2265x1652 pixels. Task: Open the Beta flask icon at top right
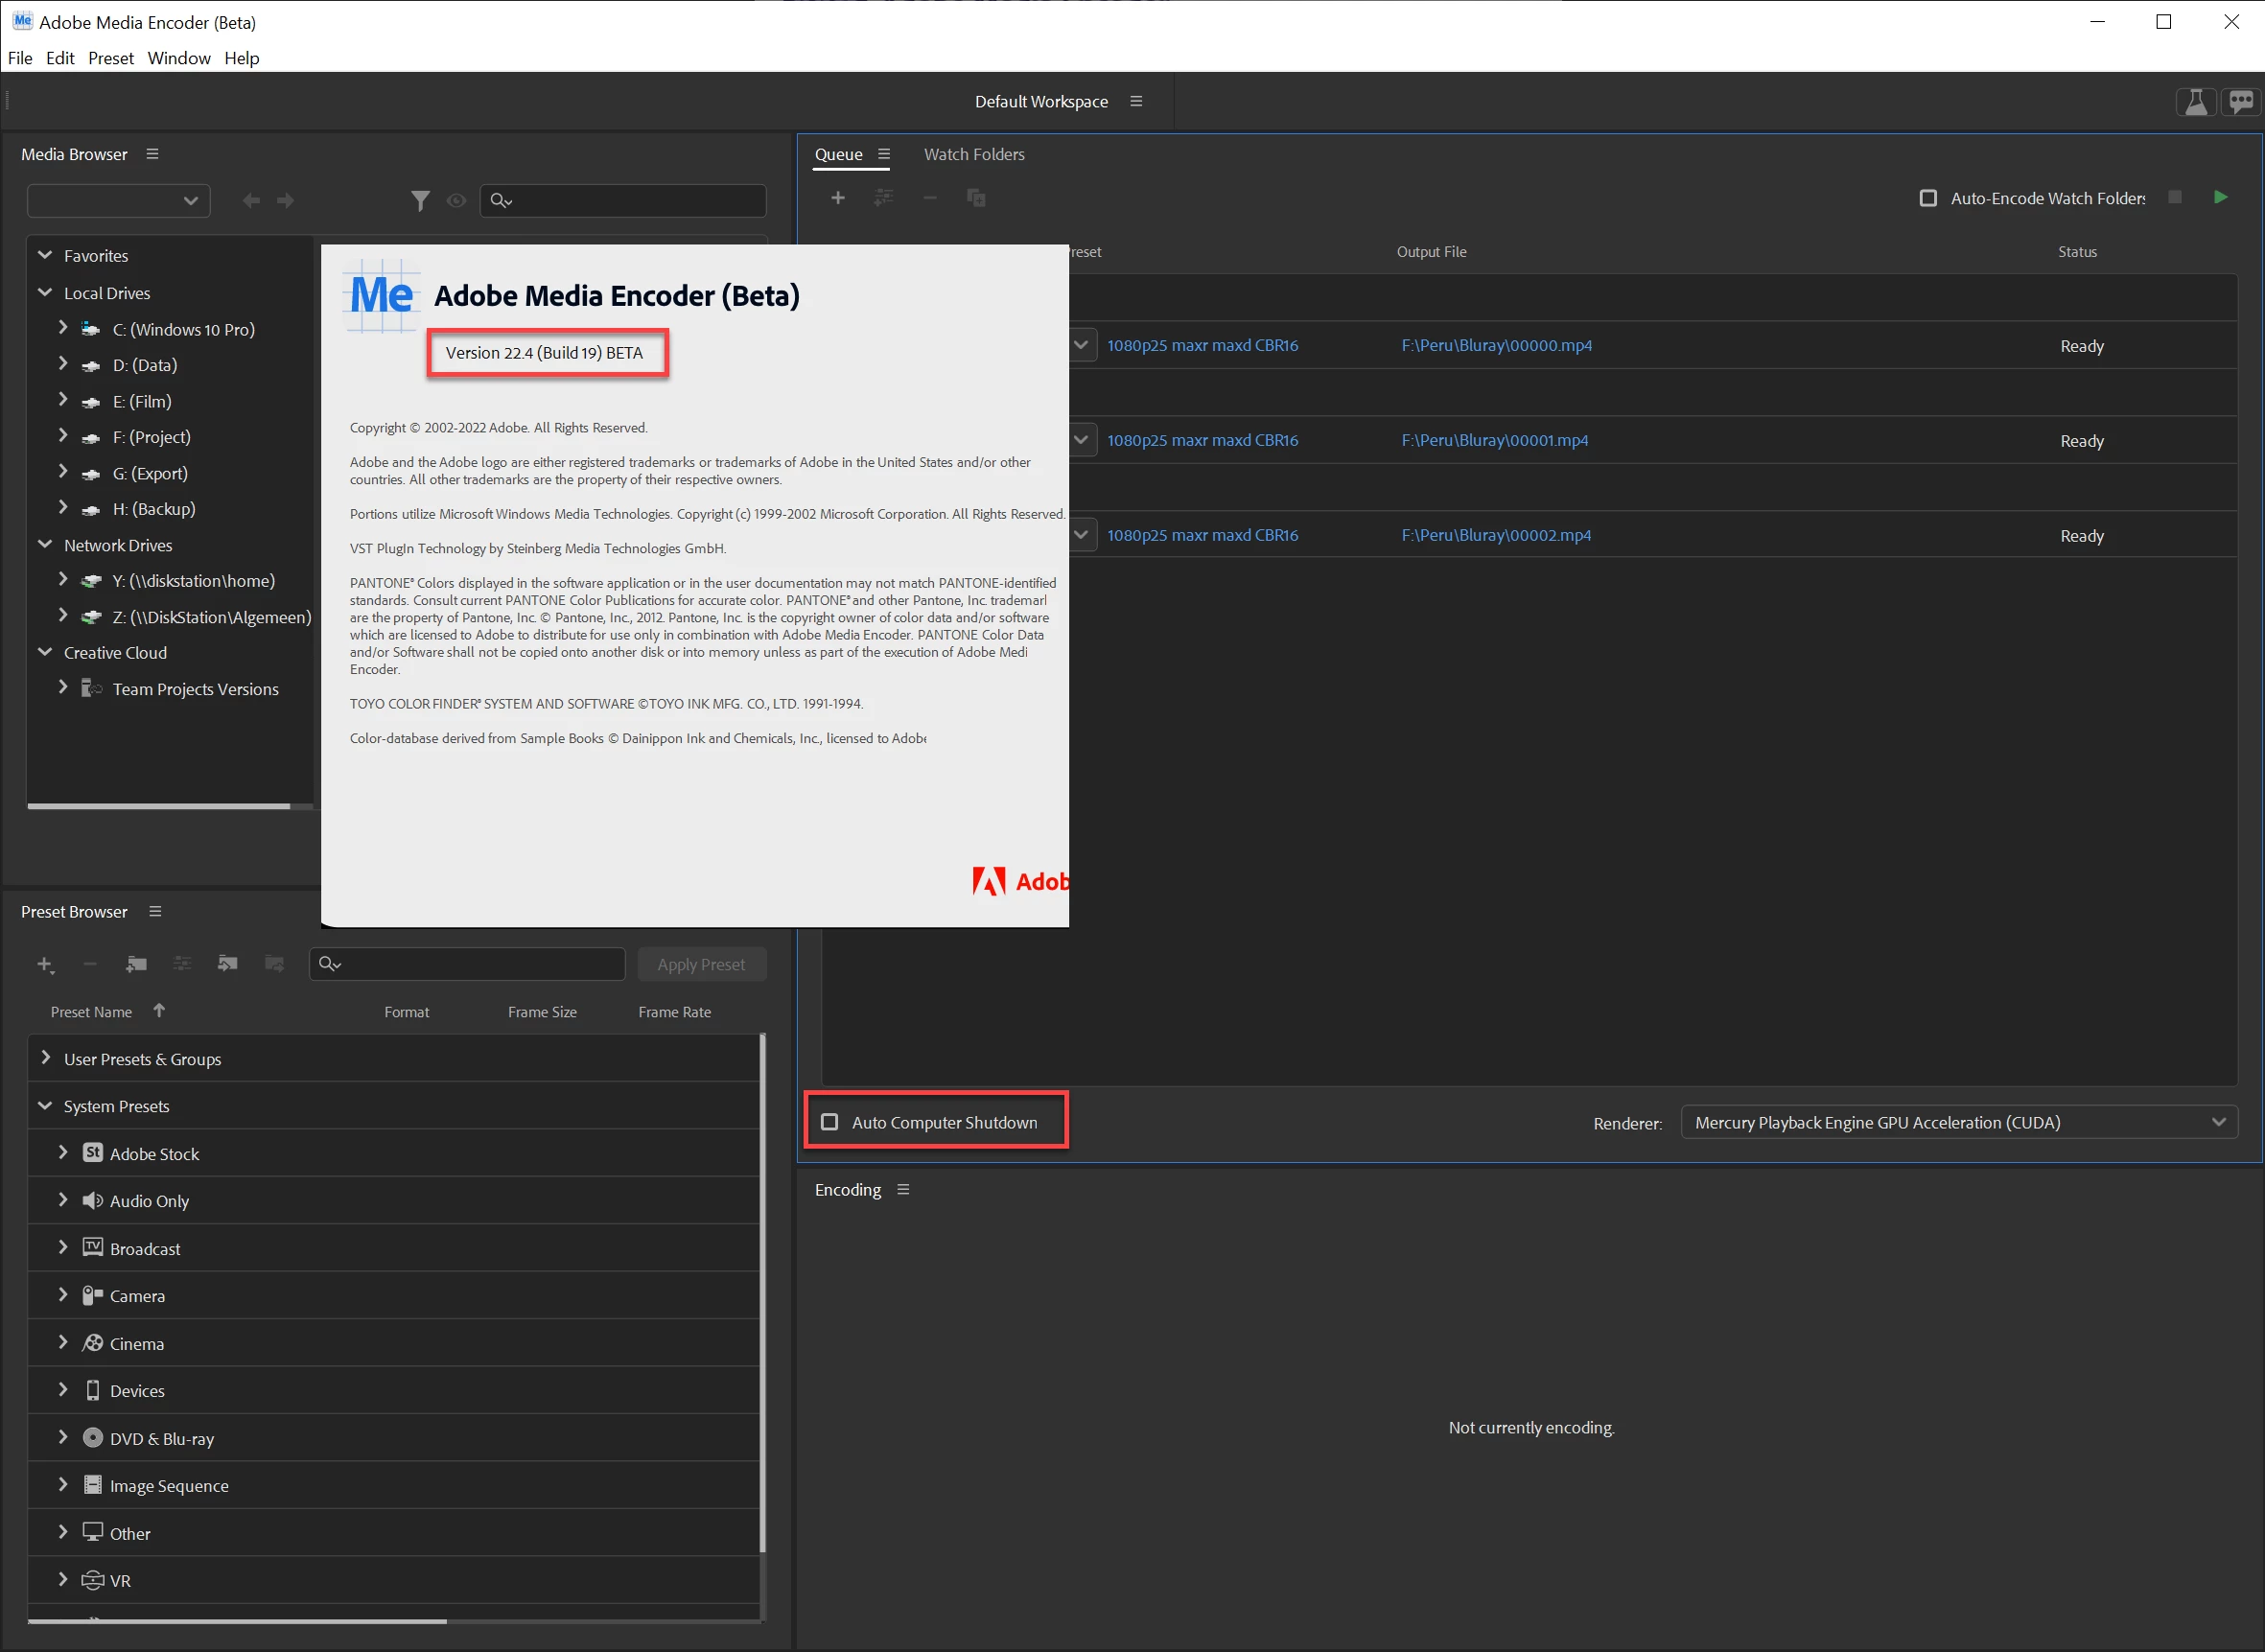point(2195,102)
